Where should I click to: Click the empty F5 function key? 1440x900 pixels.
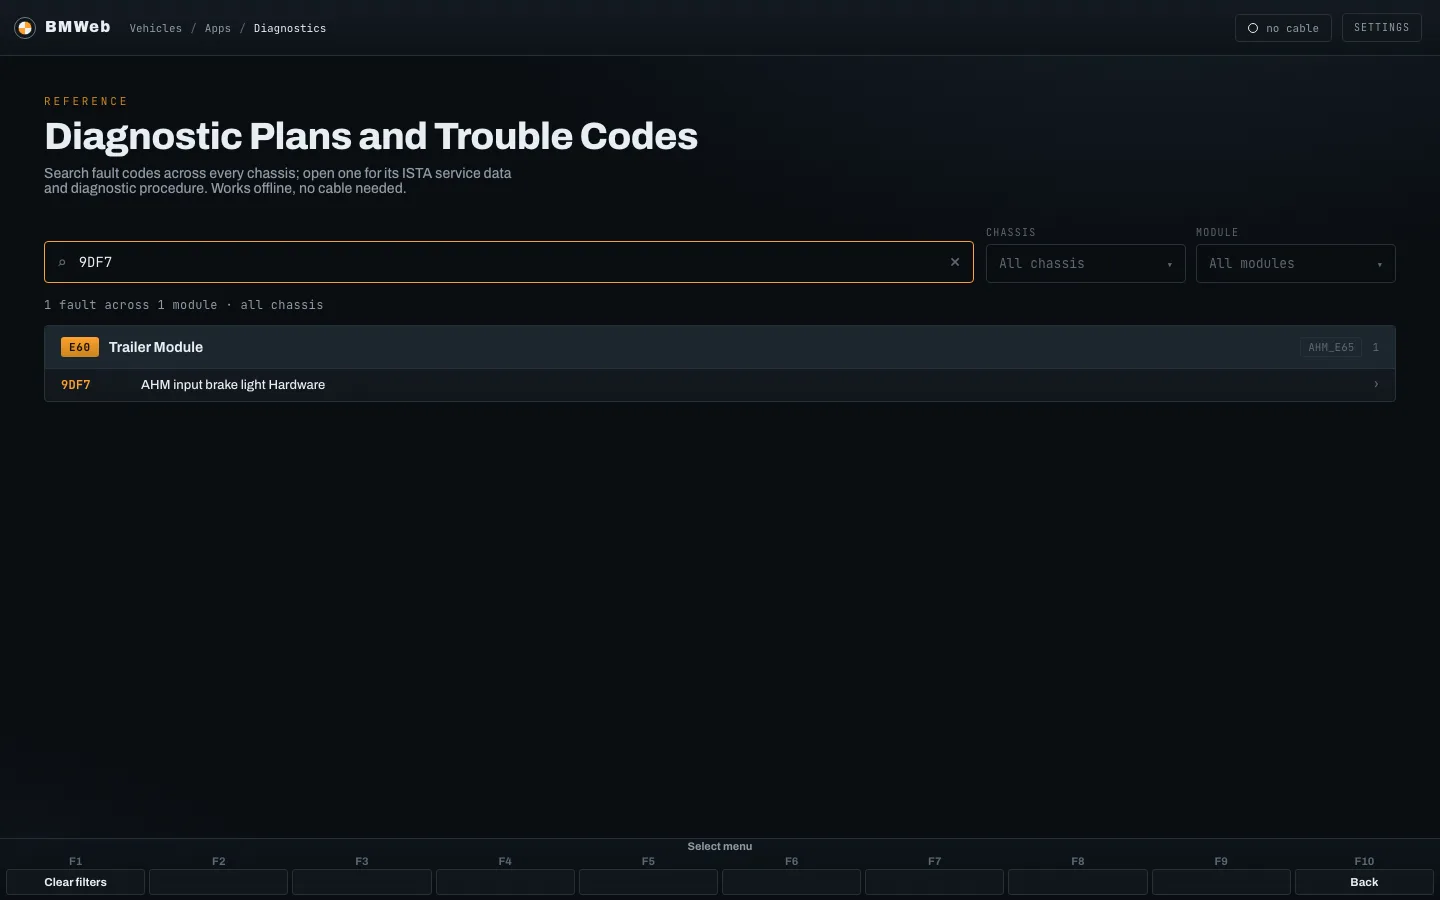point(648,882)
